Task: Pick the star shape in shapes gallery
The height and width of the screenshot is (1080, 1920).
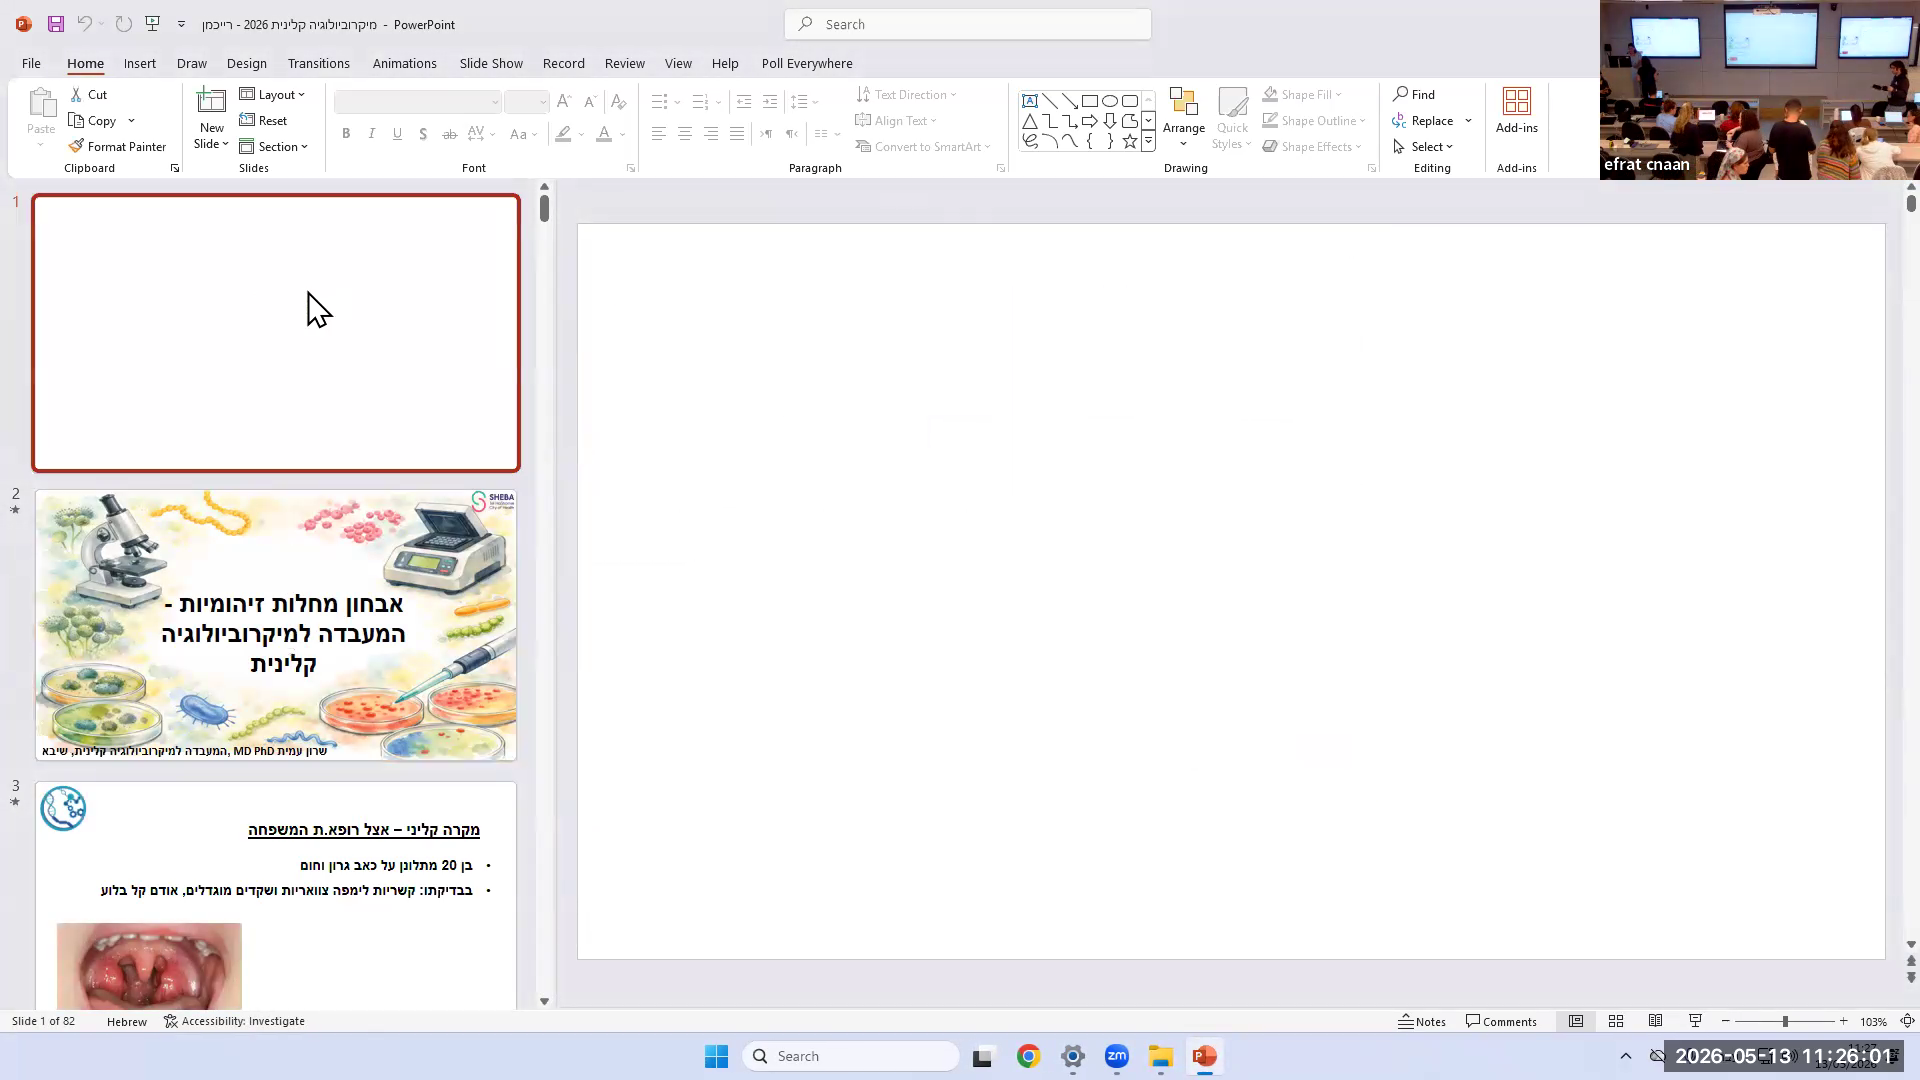Action: click(1130, 141)
